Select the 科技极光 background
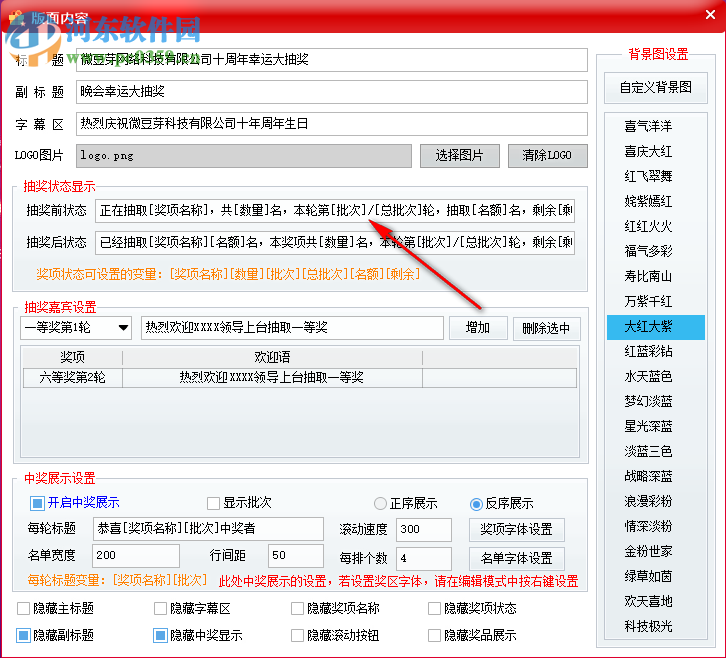 656,626
